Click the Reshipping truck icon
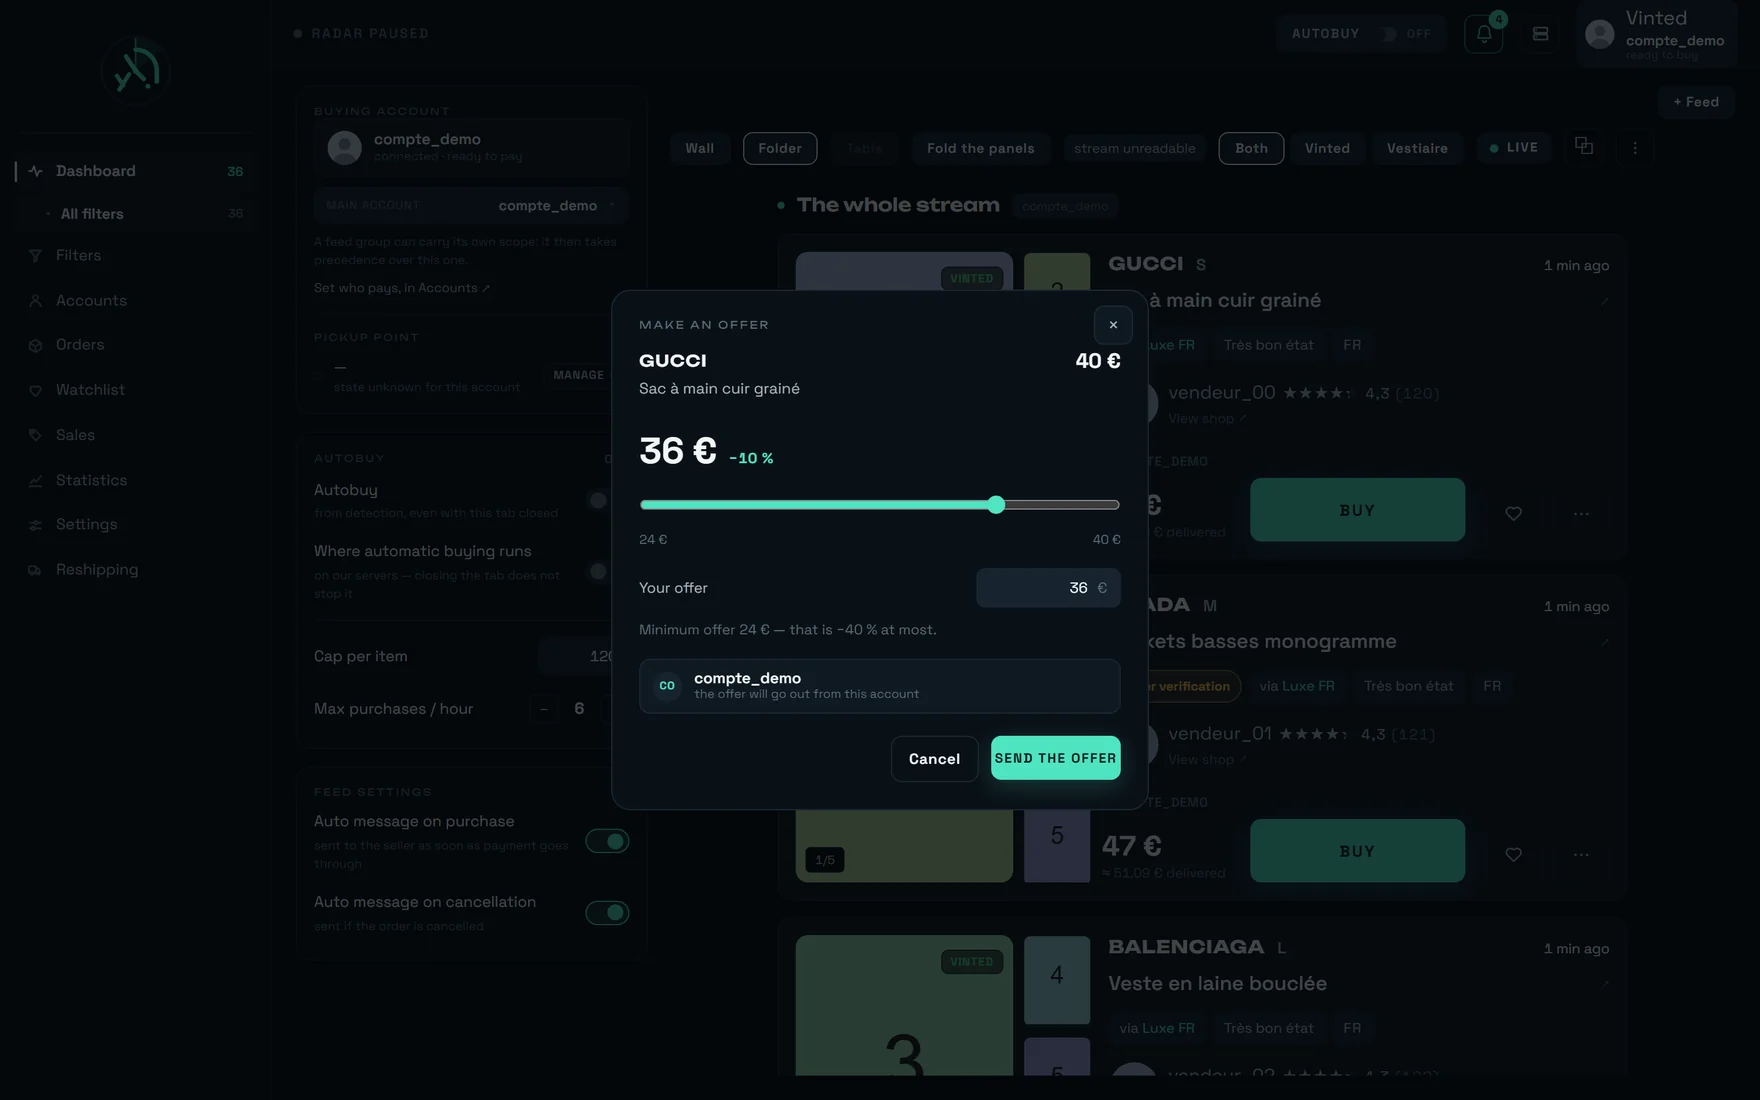1760x1100 pixels. point(35,570)
